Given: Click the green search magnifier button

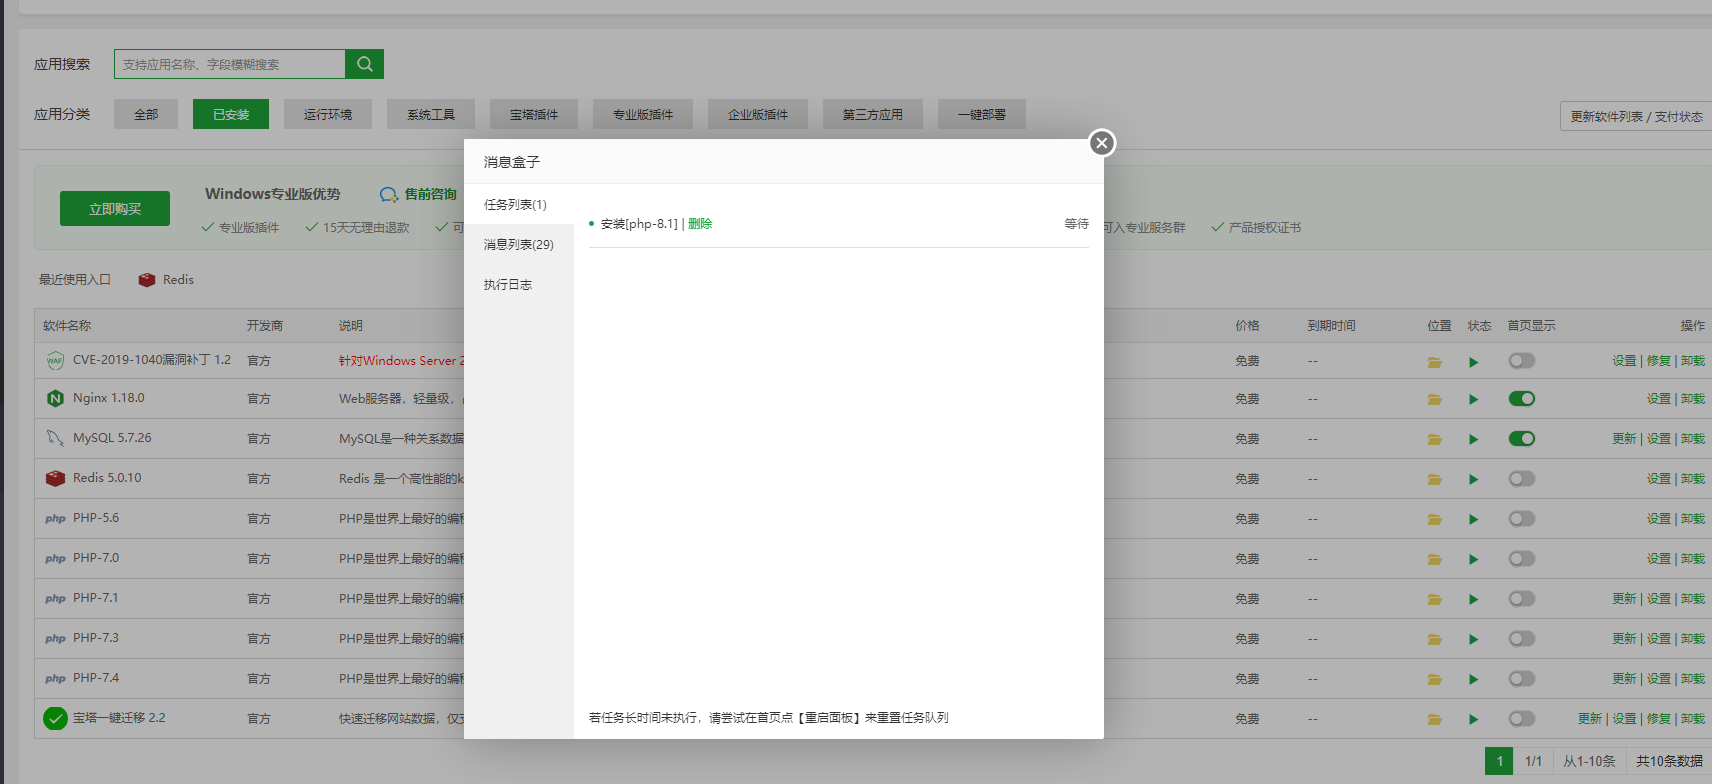Looking at the screenshot, I should [364, 64].
